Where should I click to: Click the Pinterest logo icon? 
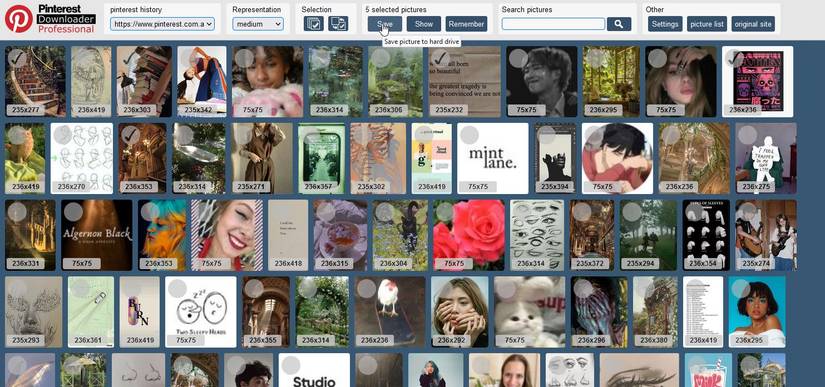coord(18,19)
